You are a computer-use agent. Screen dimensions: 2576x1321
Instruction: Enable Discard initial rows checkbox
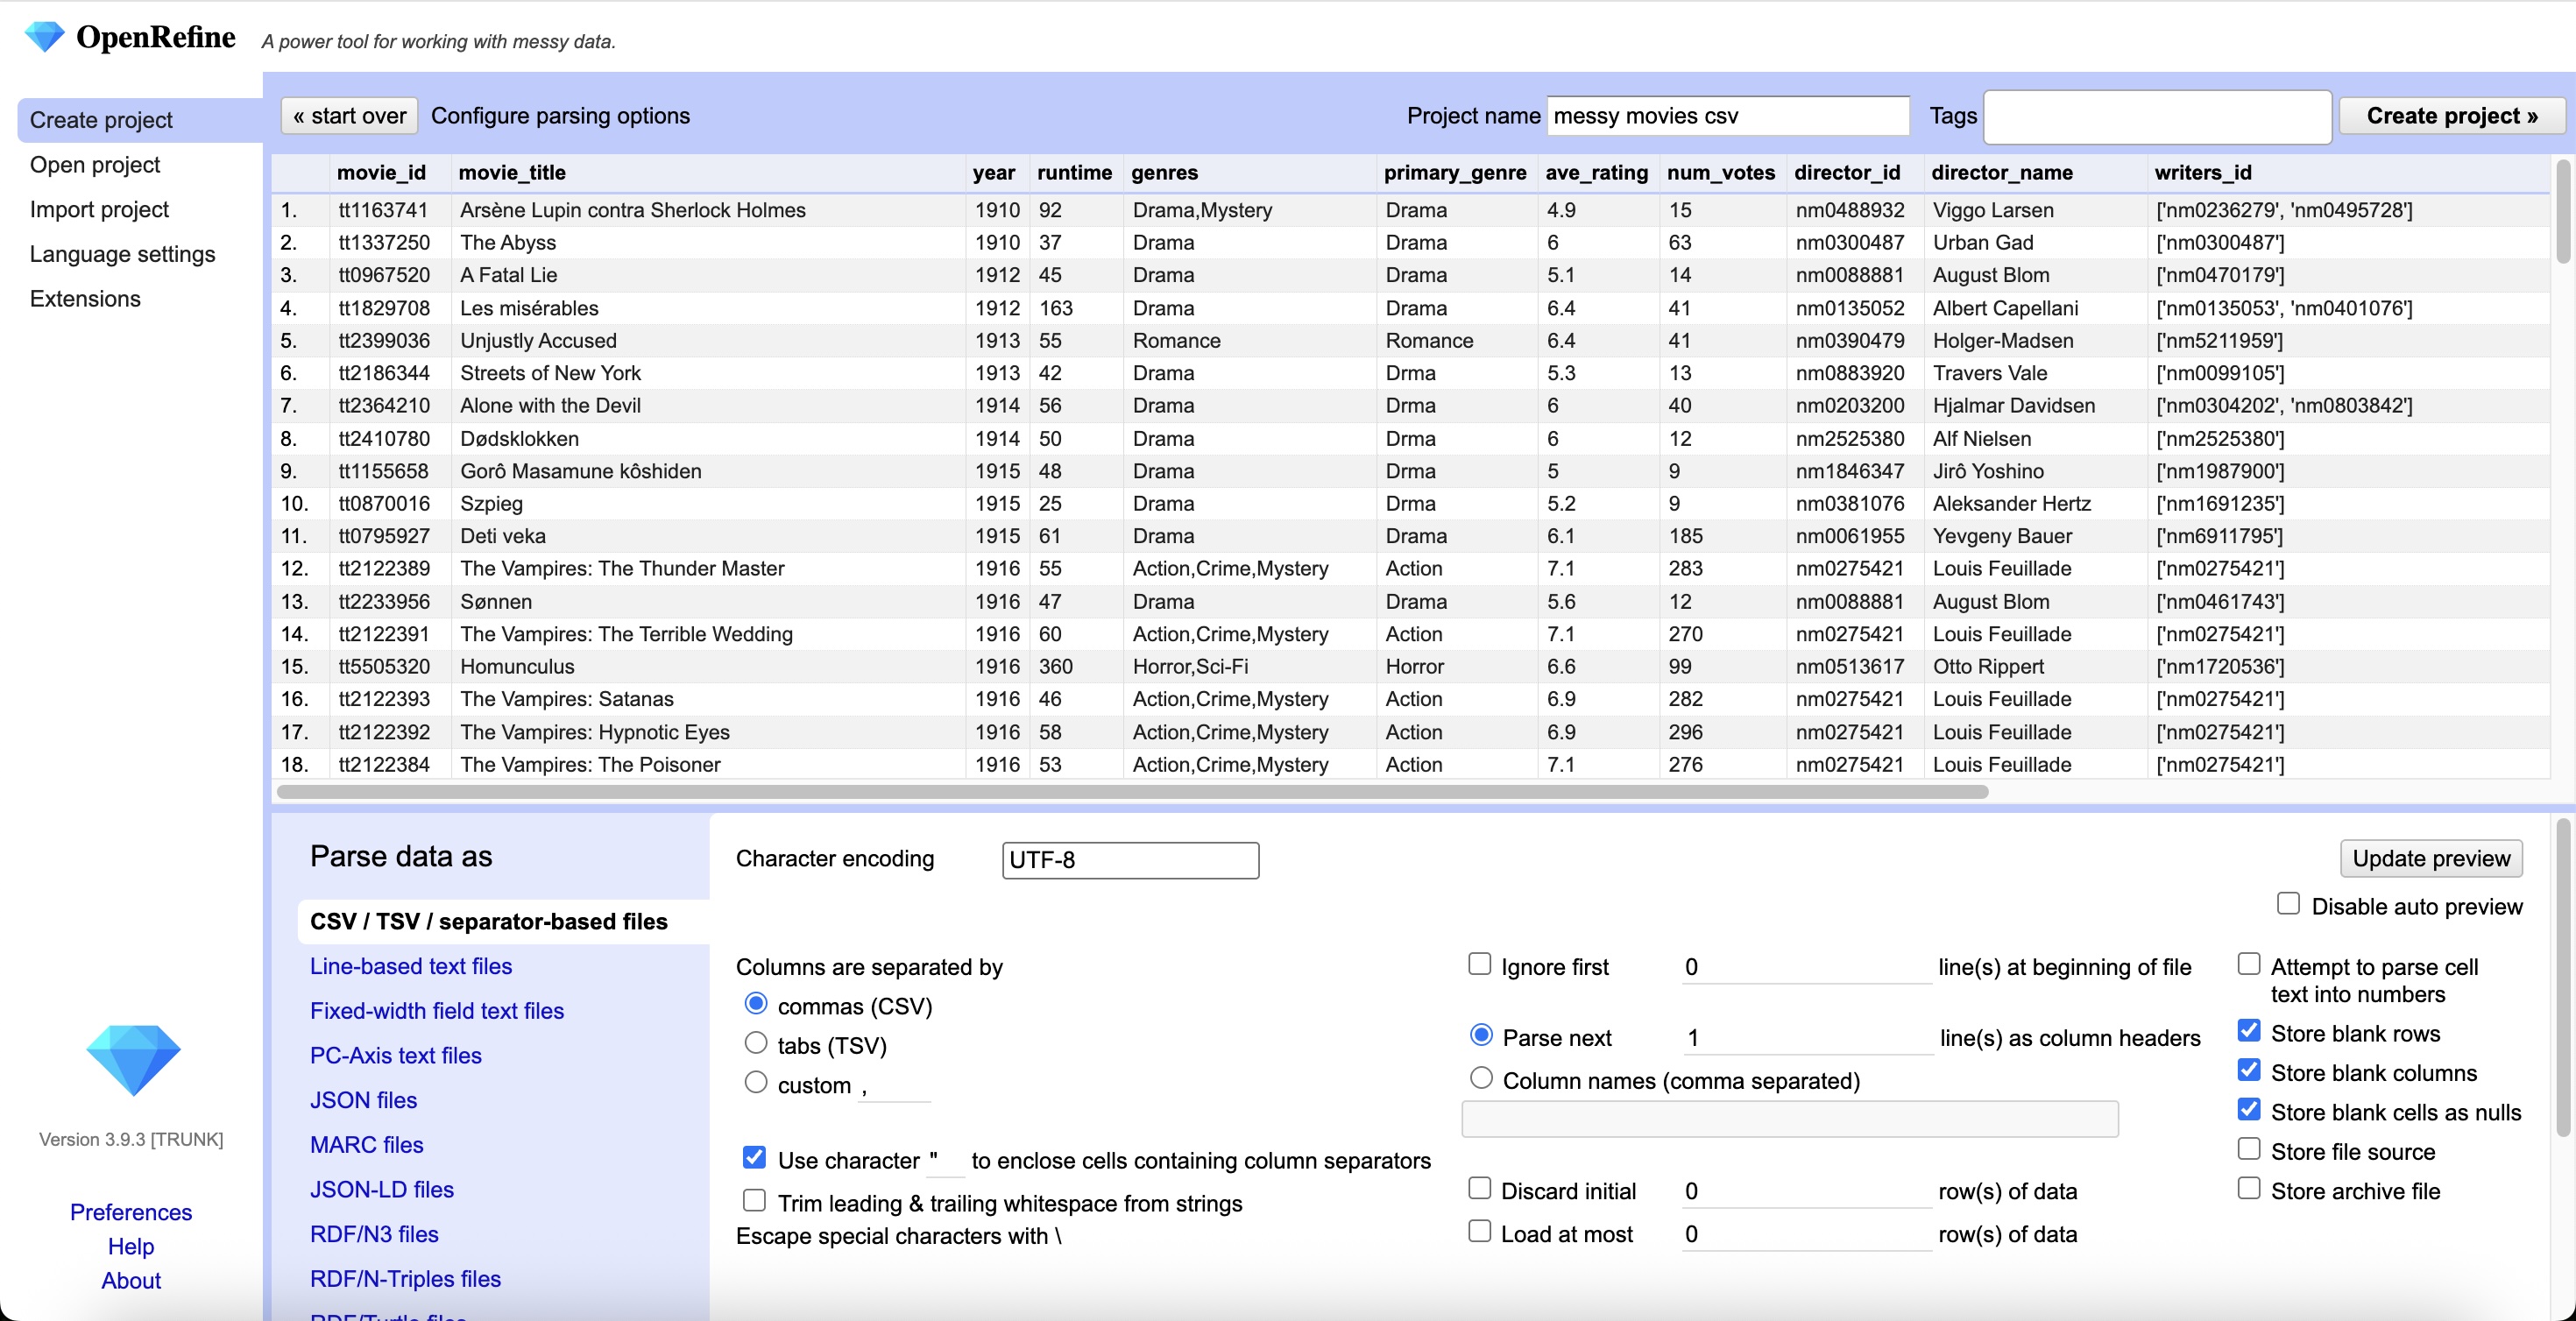pyautogui.click(x=1479, y=1188)
